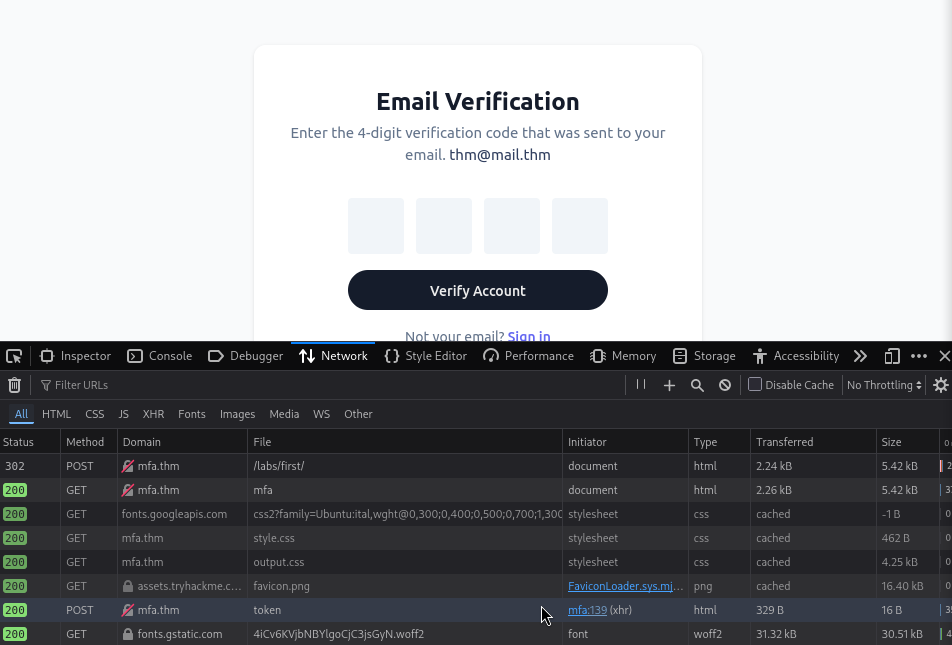Activate the element picker icon

(x=14, y=356)
